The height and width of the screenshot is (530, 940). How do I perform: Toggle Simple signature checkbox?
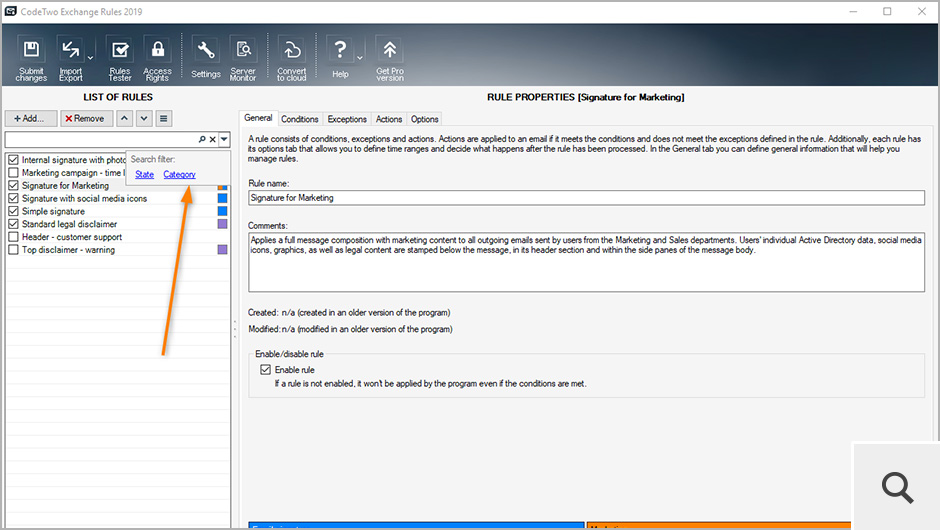pyautogui.click(x=13, y=212)
